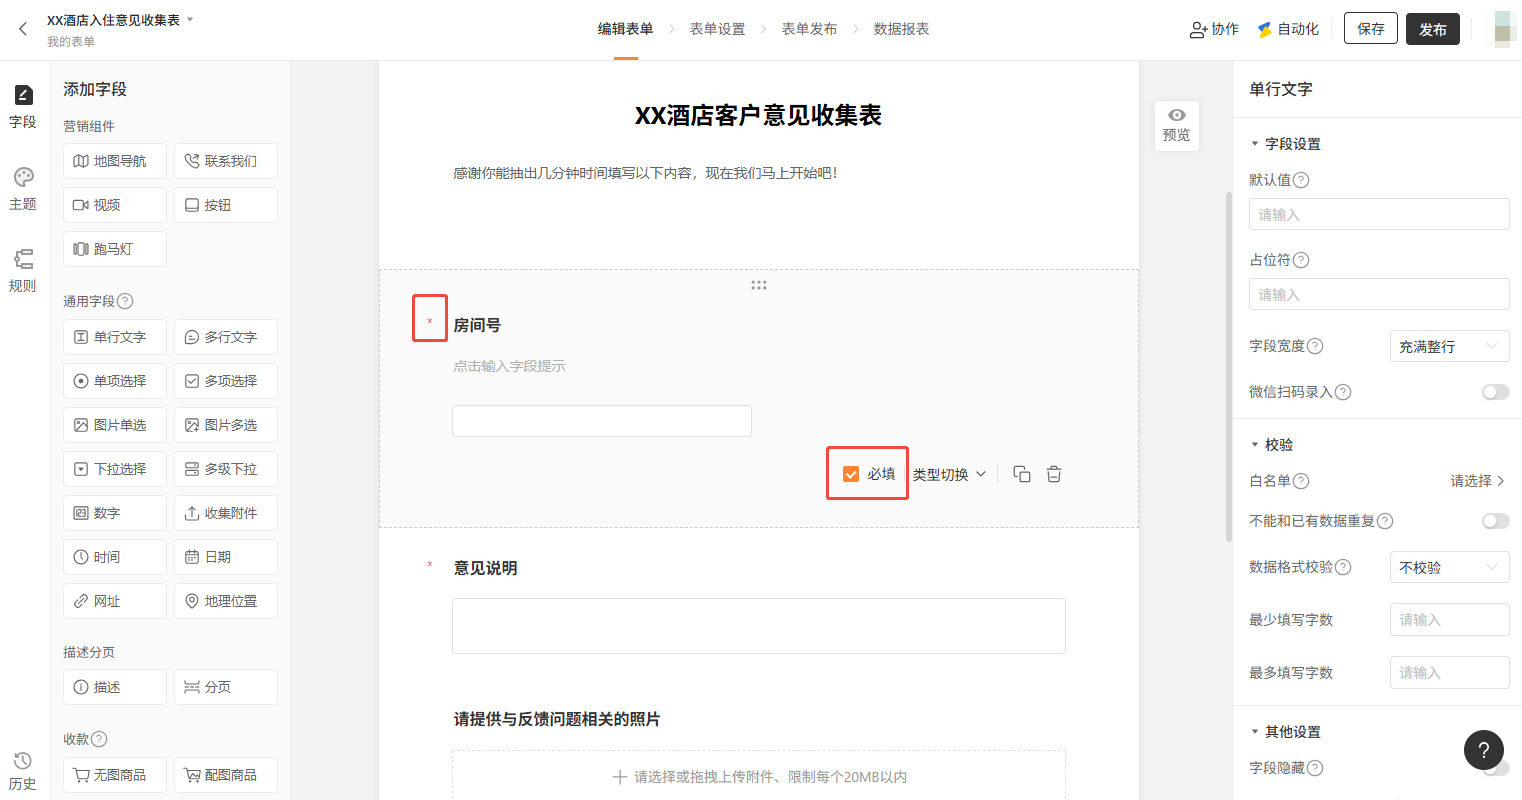The width and height of the screenshot is (1522, 800).
Task: Expand the type switch dropdown
Action: coord(949,474)
